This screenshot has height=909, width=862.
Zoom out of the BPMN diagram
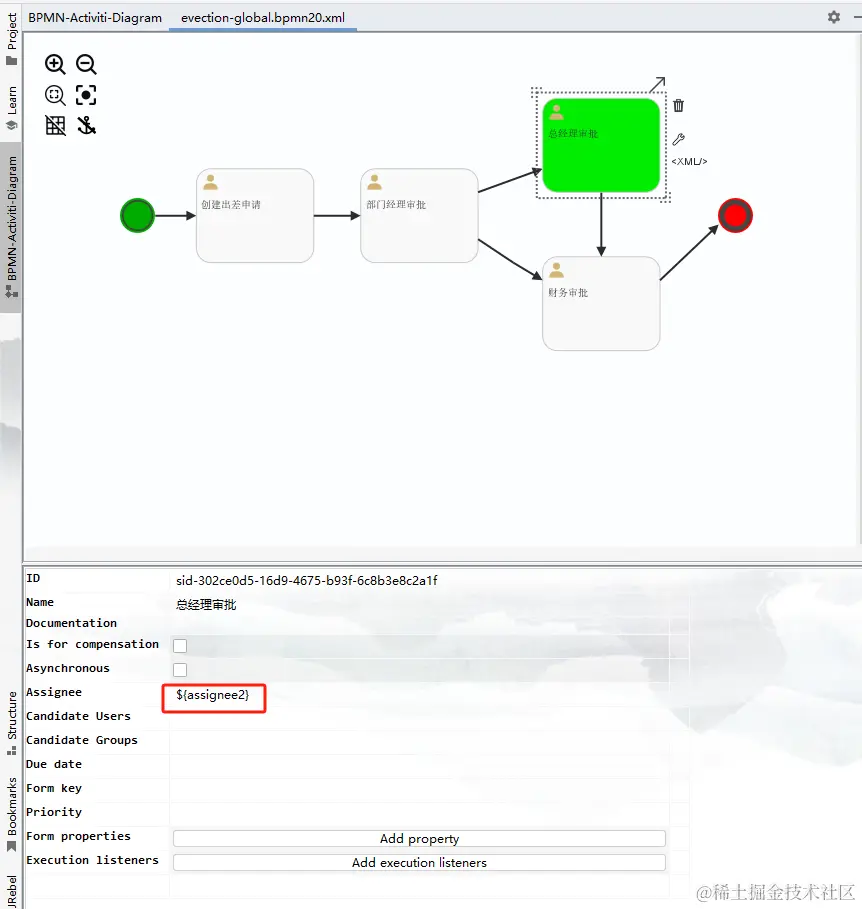click(x=86, y=64)
